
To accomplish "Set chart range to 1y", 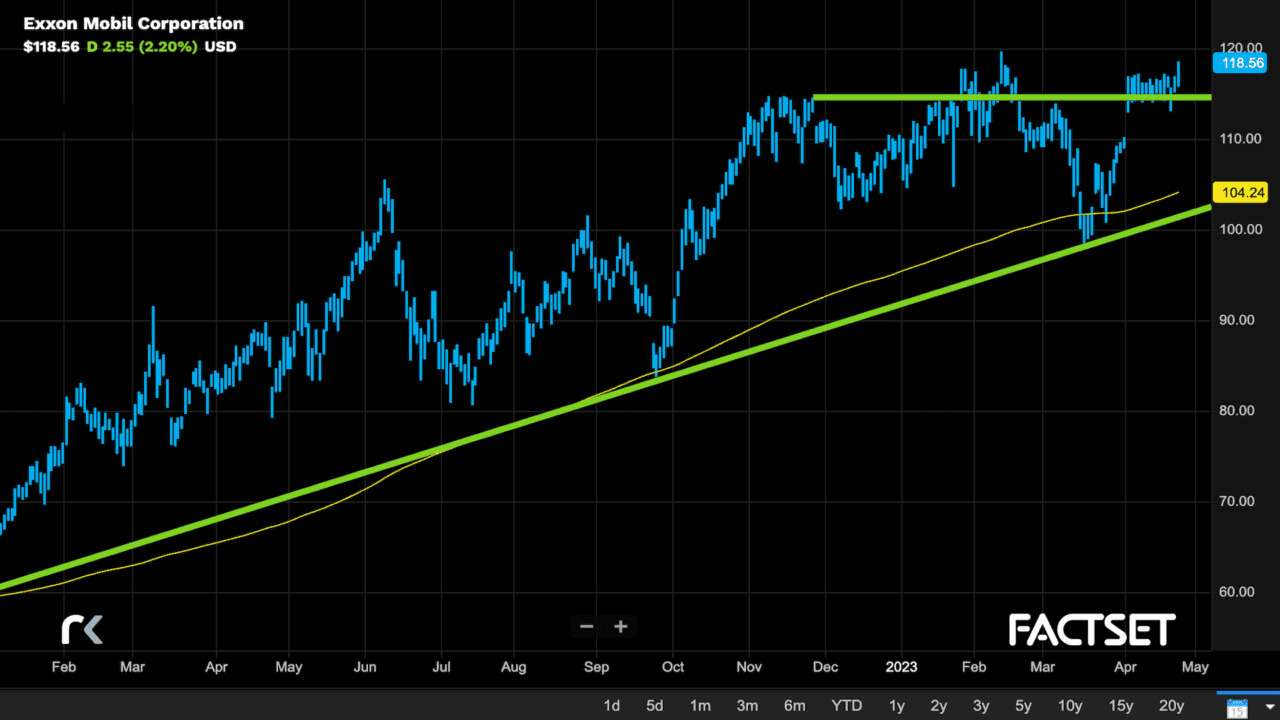I will coord(897,706).
